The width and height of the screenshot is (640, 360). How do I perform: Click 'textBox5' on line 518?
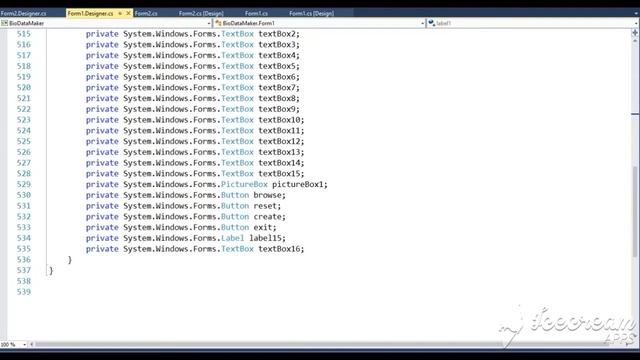(277, 66)
